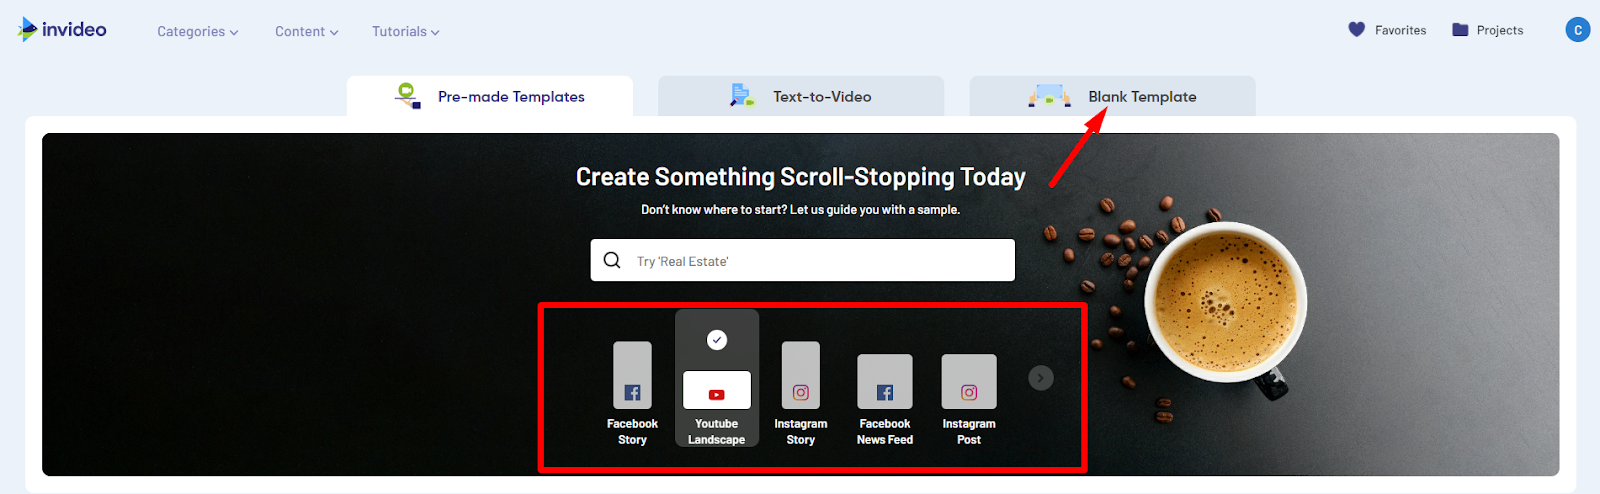Click the 'Facebook News Feed' label text
Viewport: 1600px width, 494px height.
(885, 432)
